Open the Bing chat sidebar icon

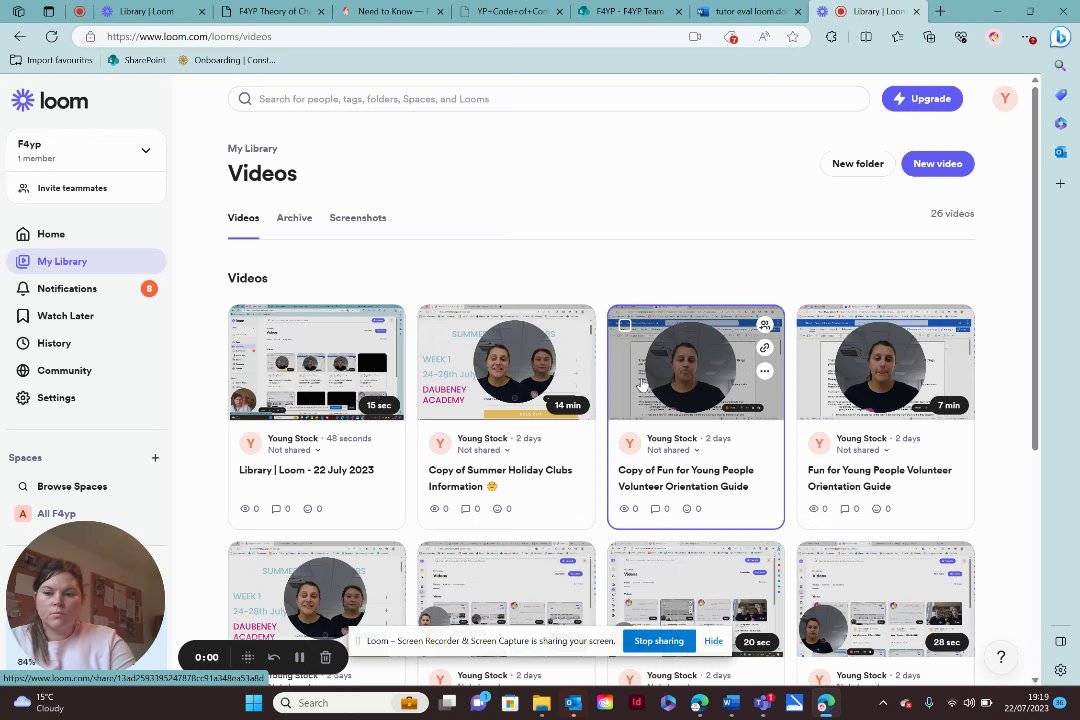pyautogui.click(x=1060, y=37)
